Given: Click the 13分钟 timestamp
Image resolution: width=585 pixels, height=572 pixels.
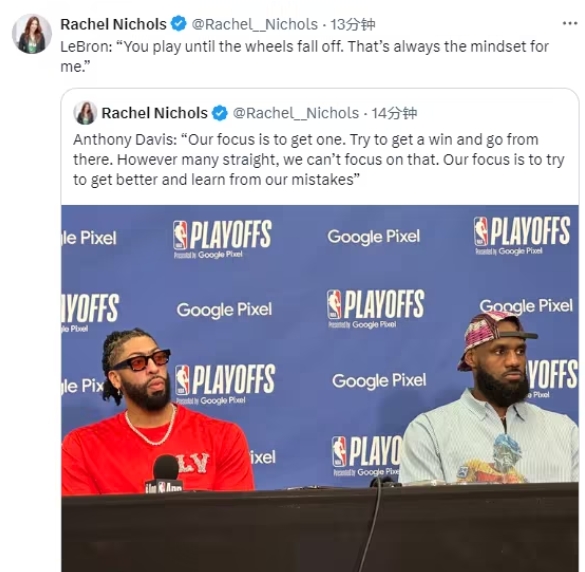Looking at the screenshot, I should [x=353, y=24].
